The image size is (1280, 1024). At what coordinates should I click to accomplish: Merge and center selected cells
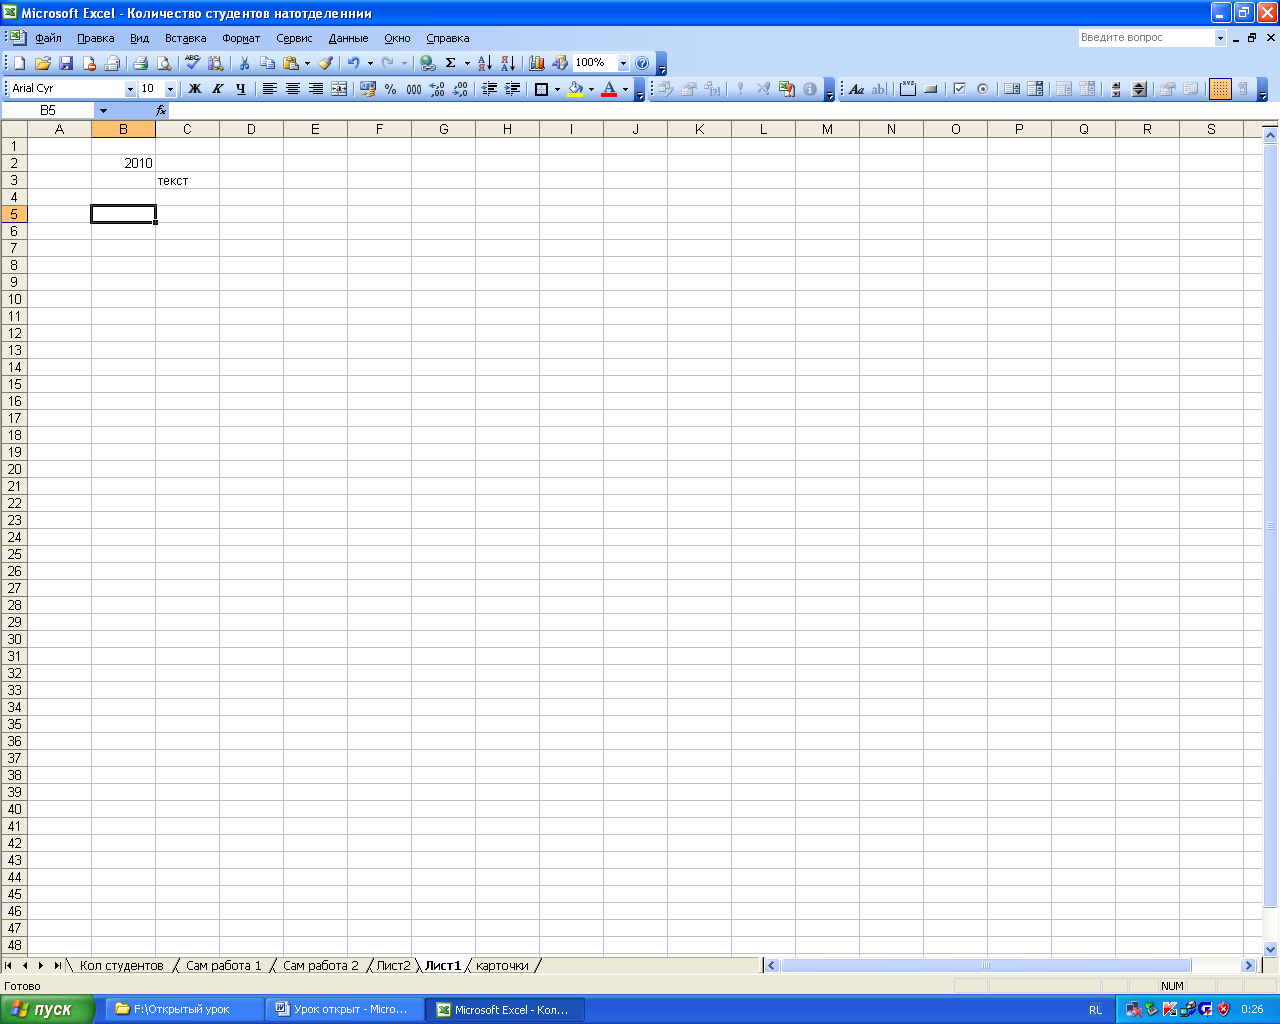coord(339,89)
